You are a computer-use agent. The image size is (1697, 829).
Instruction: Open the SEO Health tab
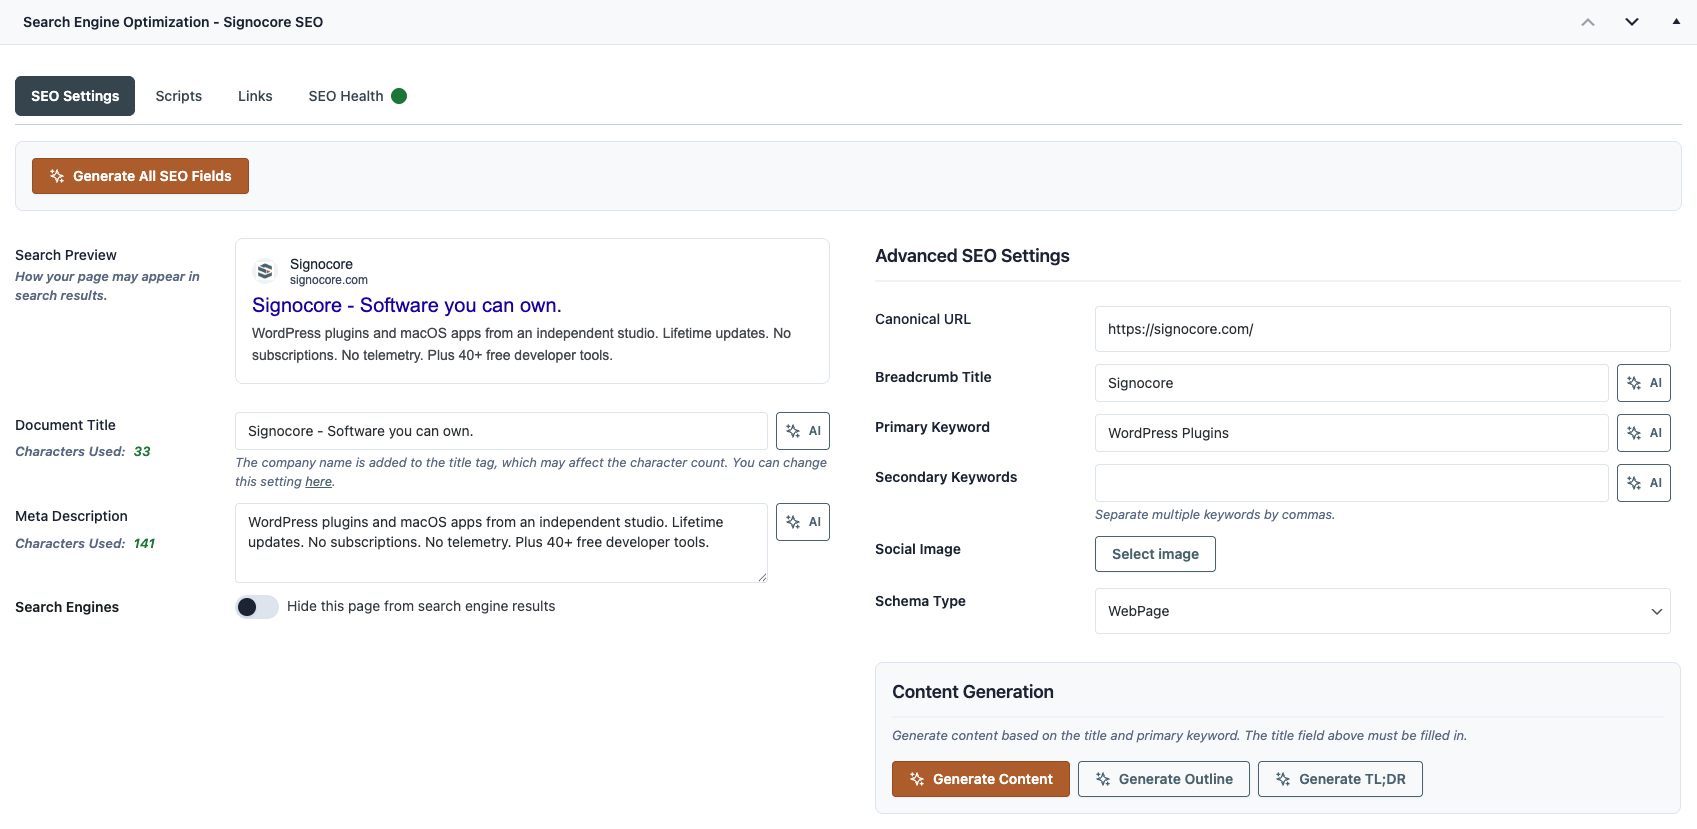pyautogui.click(x=357, y=96)
